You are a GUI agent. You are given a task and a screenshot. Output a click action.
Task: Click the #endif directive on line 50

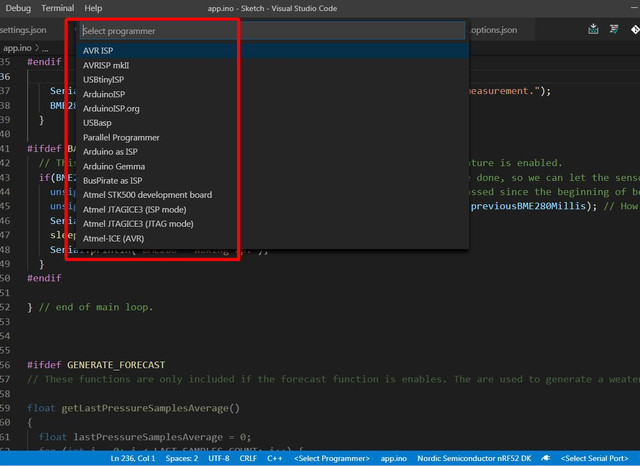click(44, 278)
